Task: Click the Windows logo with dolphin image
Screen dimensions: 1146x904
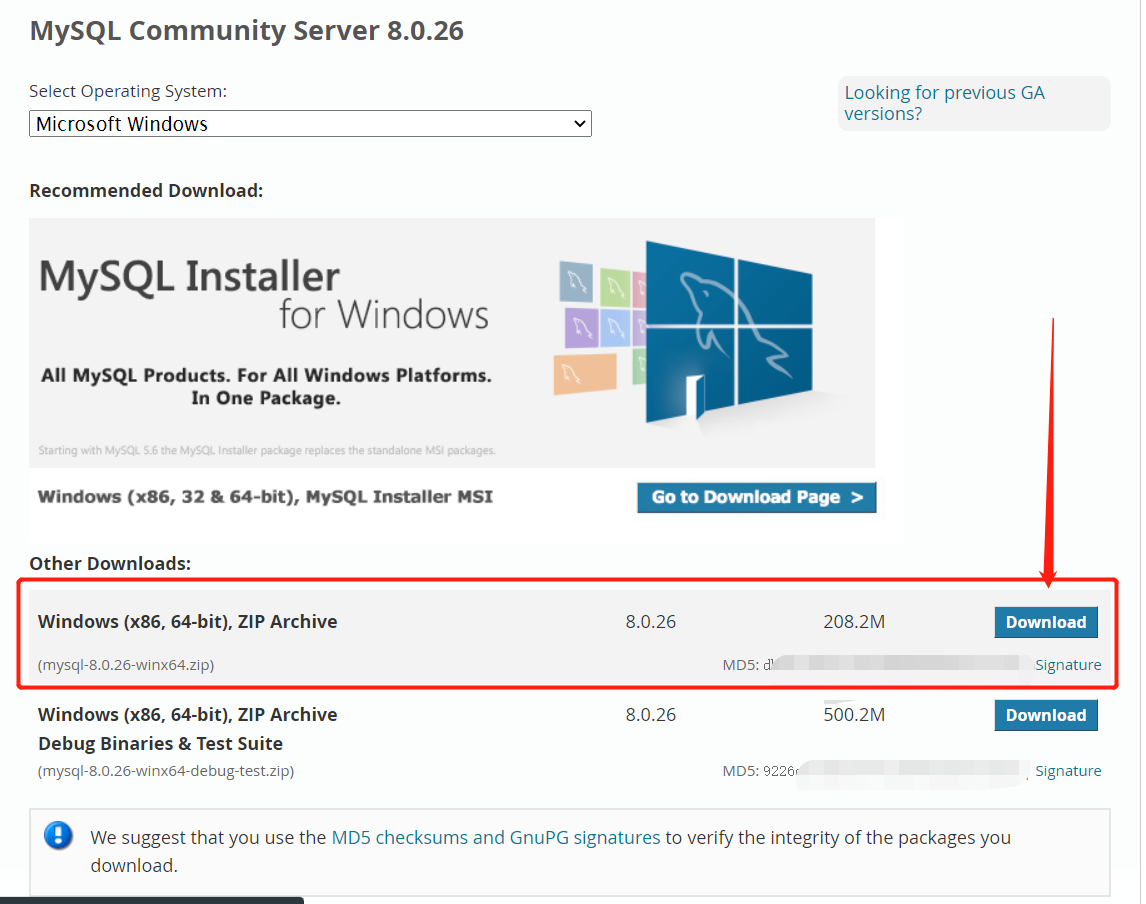Action: (x=729, y=333)
